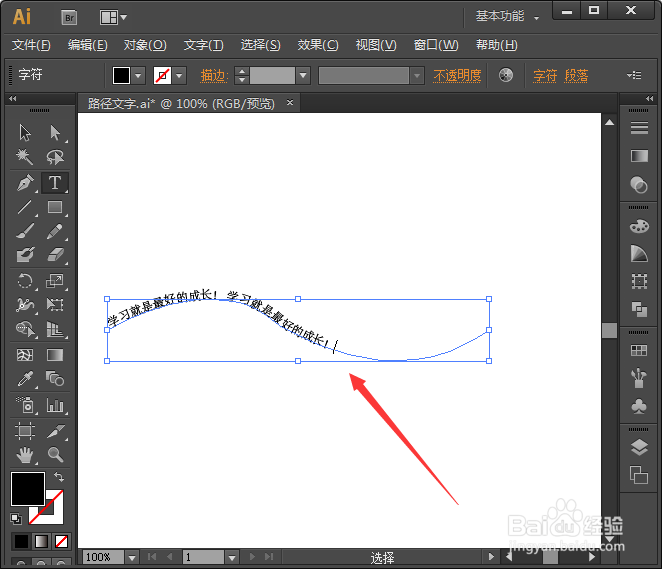Open the zoom level 100% dropdown

[132, 558]
